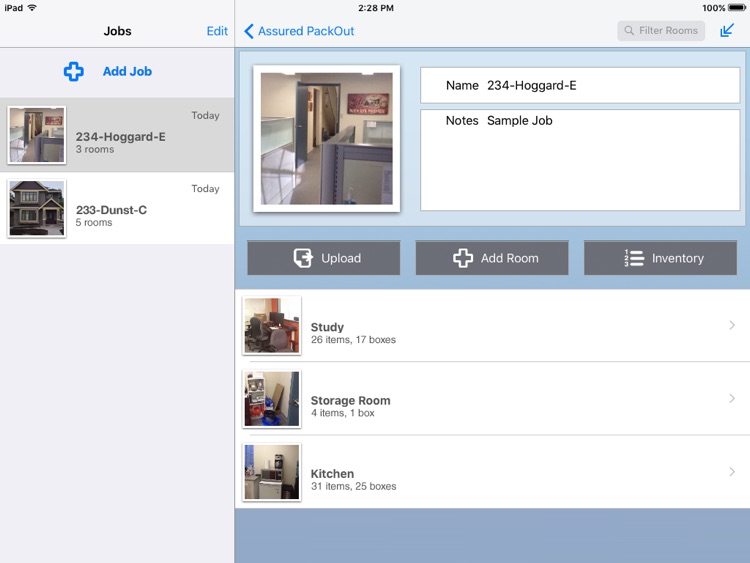
Task: Tap '3 rooms' under 234-Hoggard-E
Action: (95, 149)
